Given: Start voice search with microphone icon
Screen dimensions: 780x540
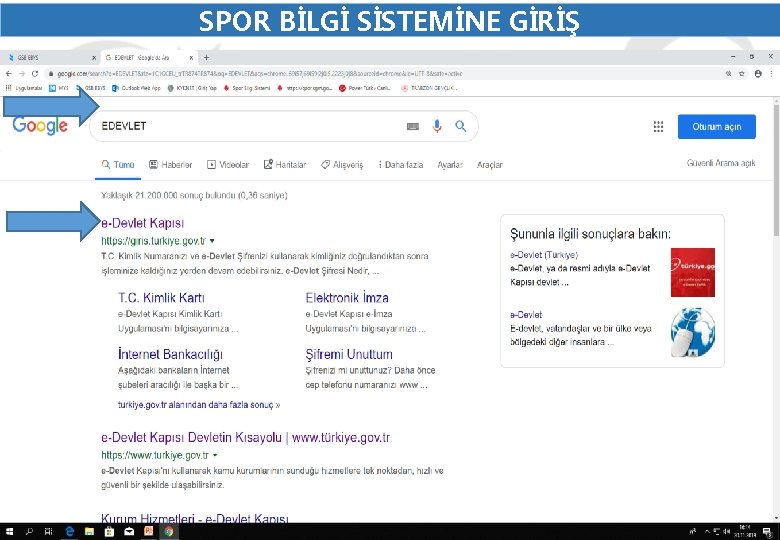Looking at the screenshot, I should (437, 126).
